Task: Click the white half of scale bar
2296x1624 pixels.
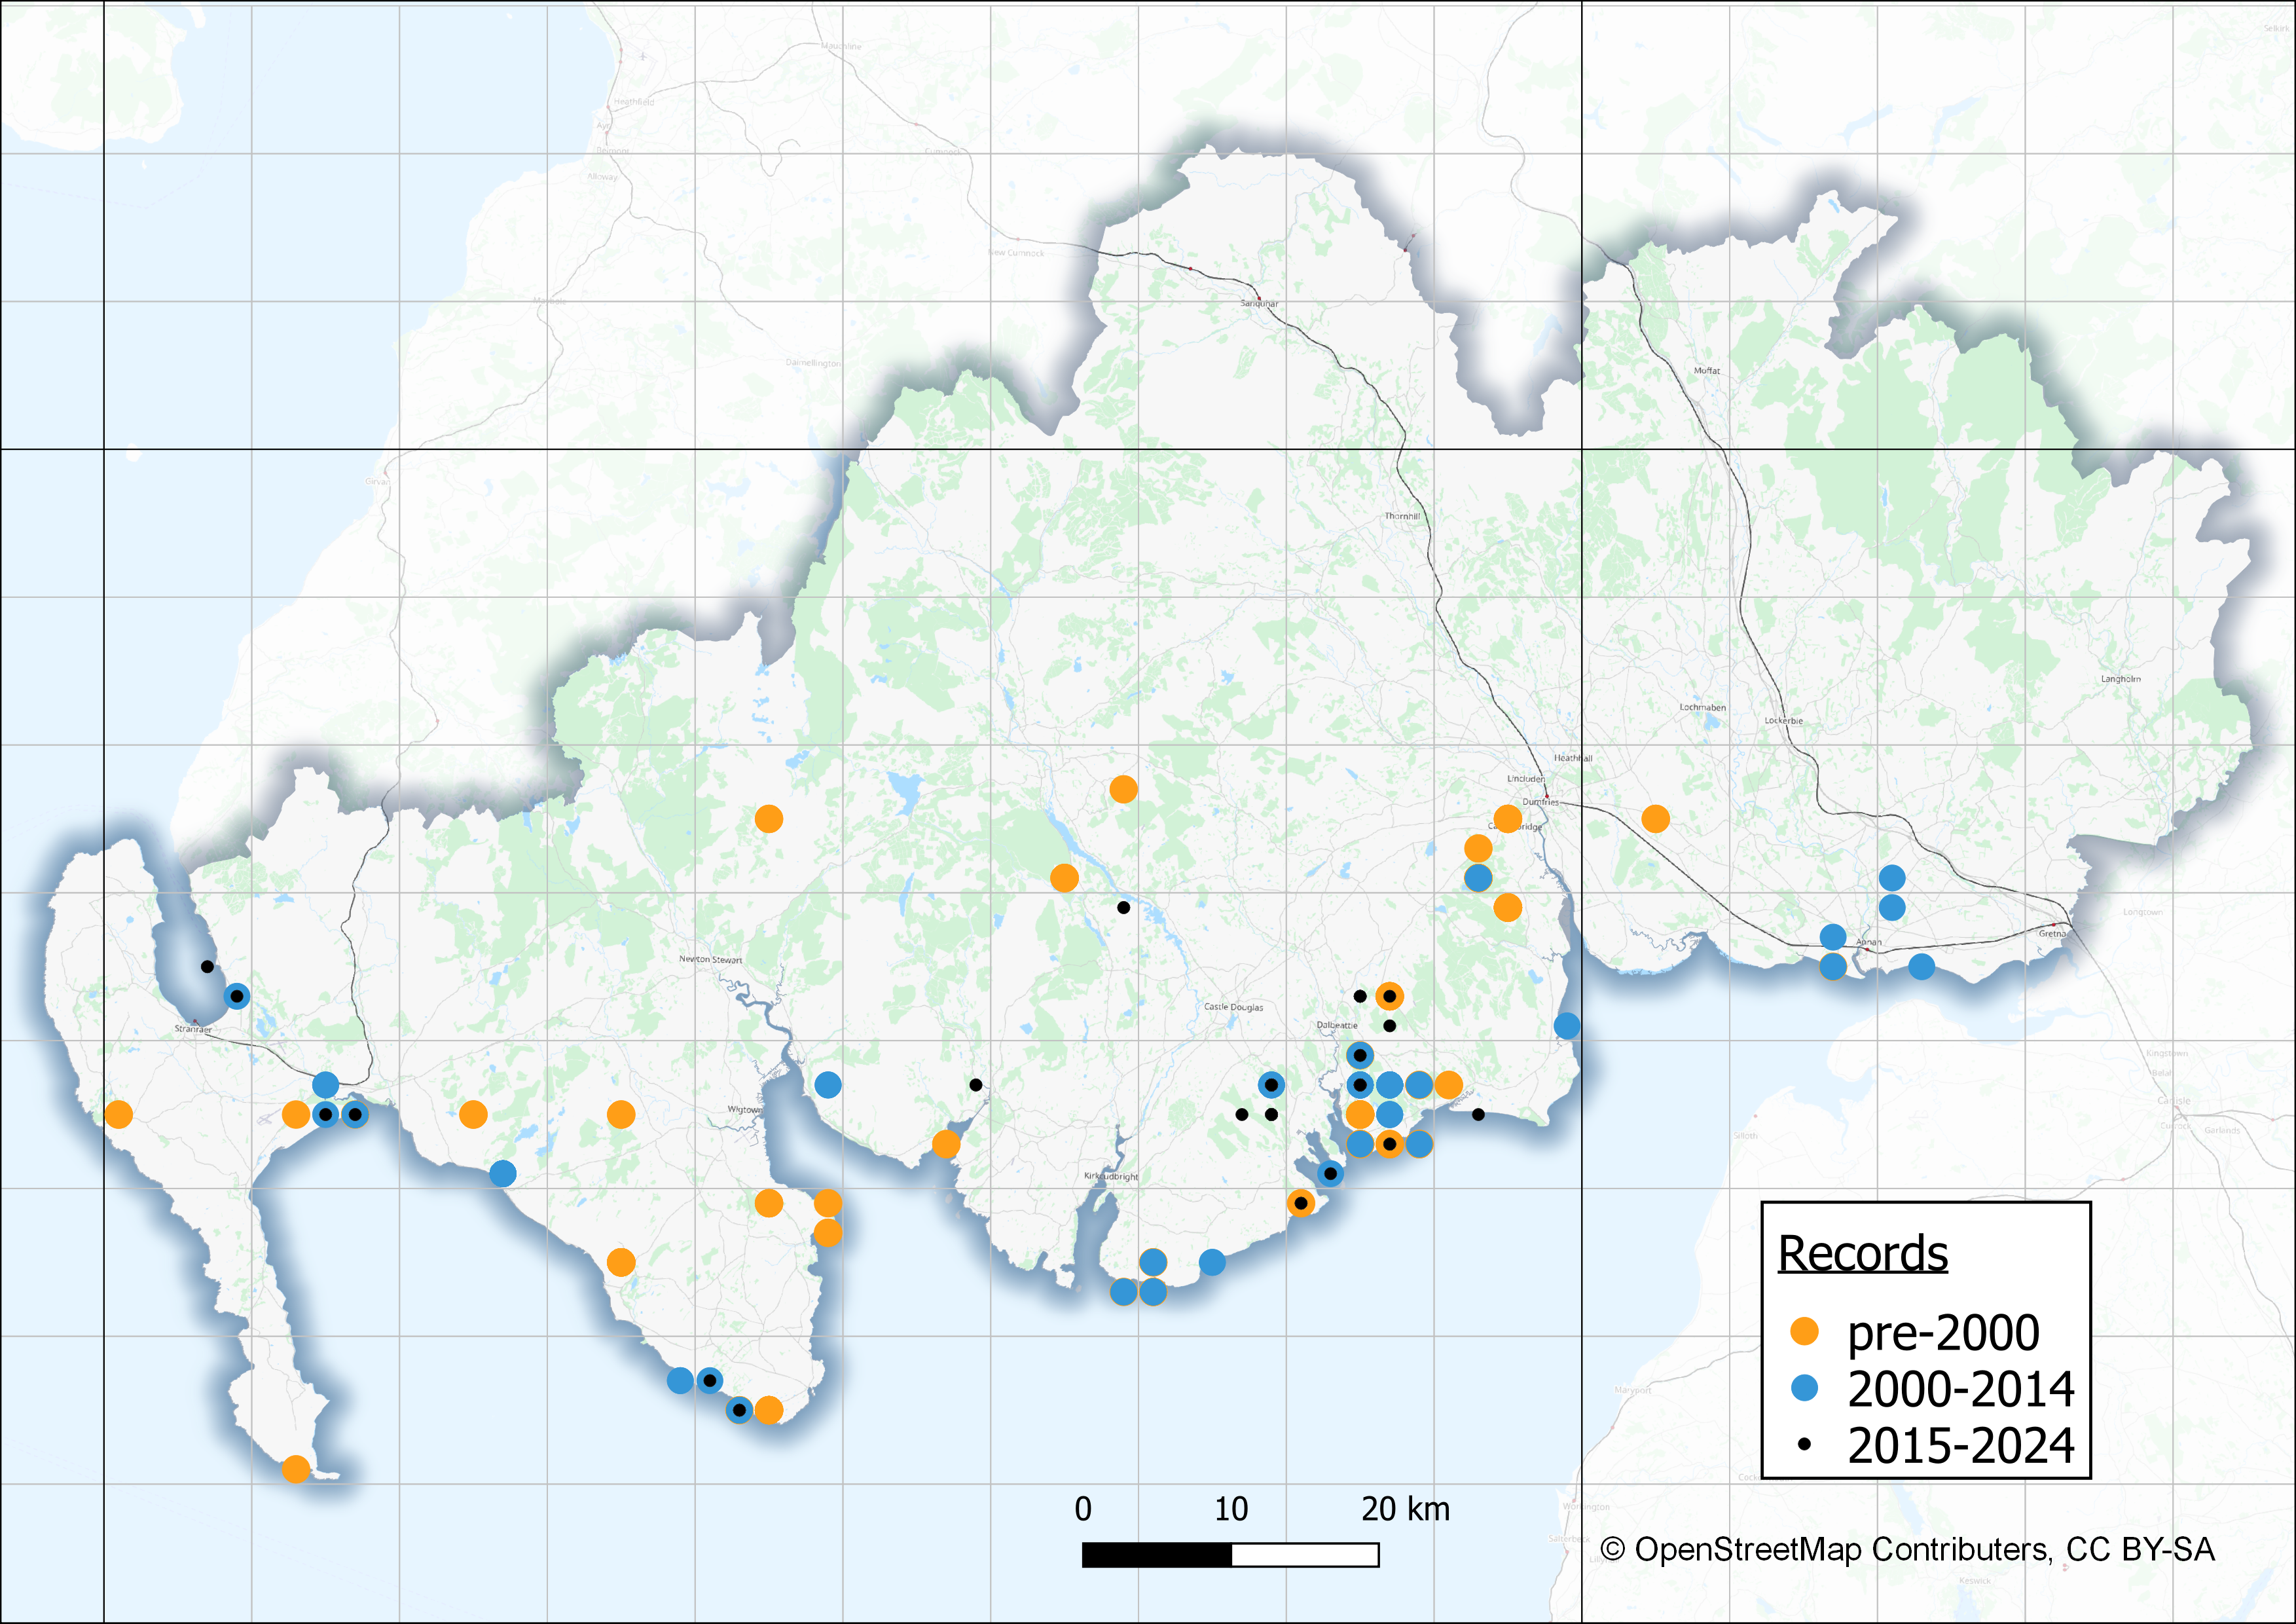Action: (x=1305, y=1555)
